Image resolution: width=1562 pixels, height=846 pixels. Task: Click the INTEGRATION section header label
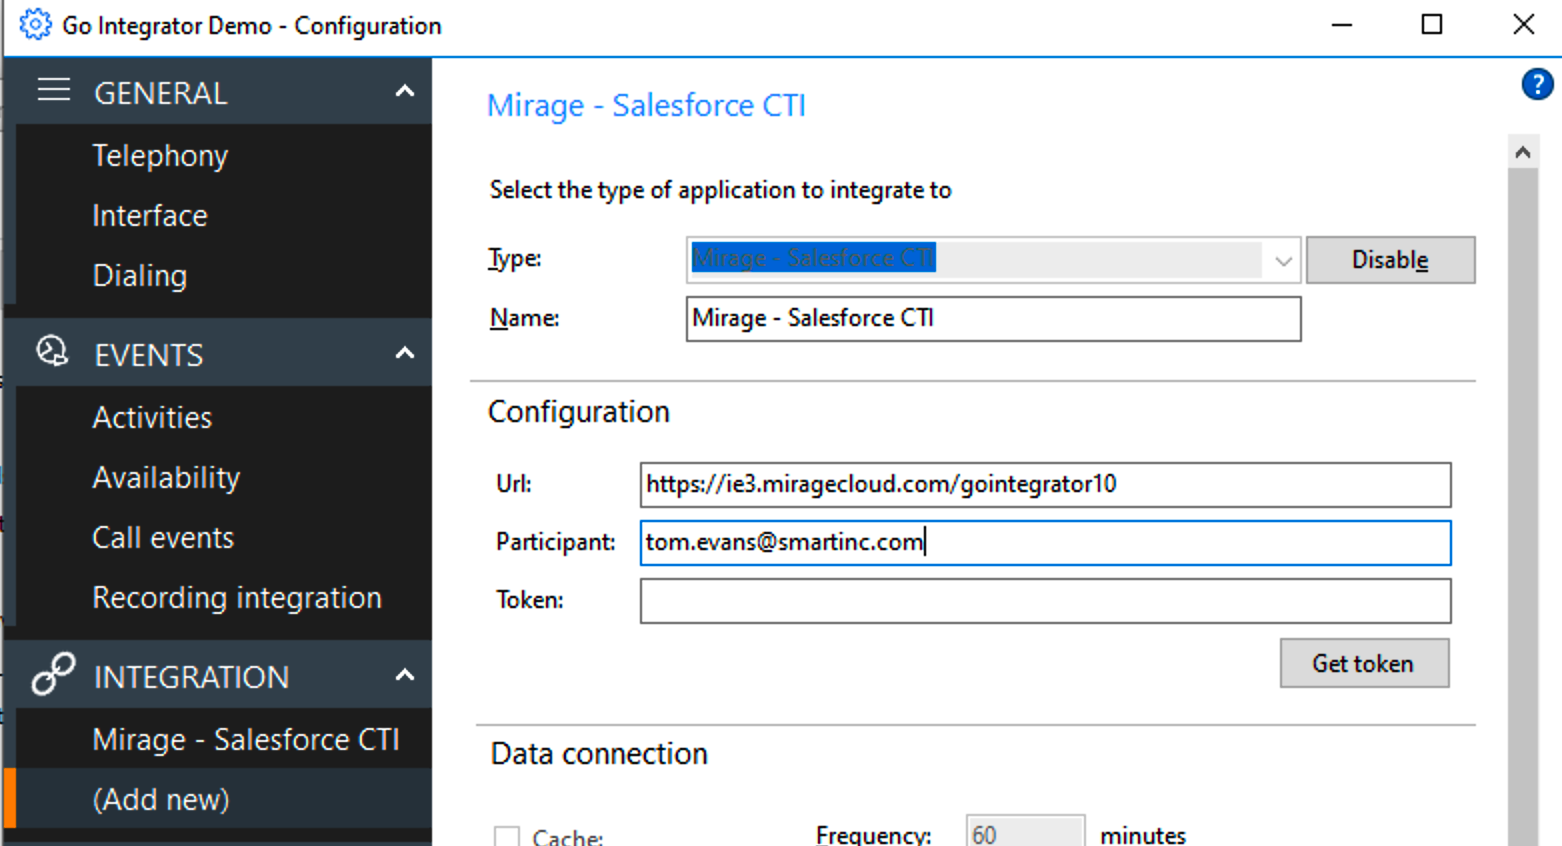[x=192, y=677]
